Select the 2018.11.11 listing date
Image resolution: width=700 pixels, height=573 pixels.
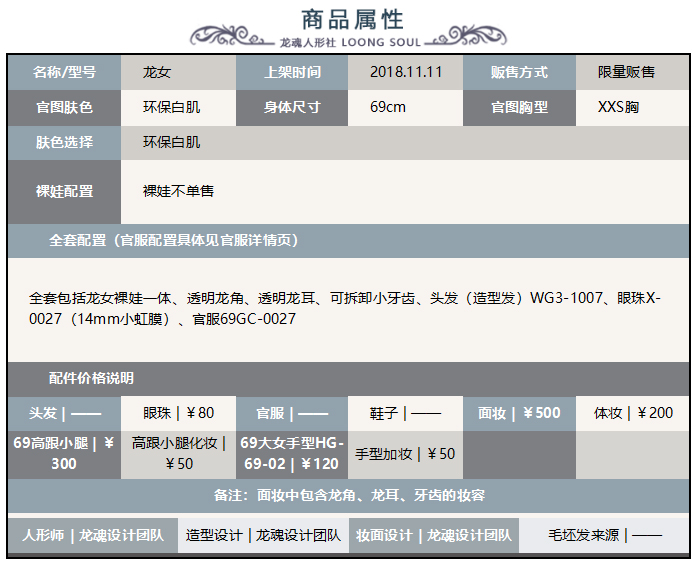[x=405, y=72]
